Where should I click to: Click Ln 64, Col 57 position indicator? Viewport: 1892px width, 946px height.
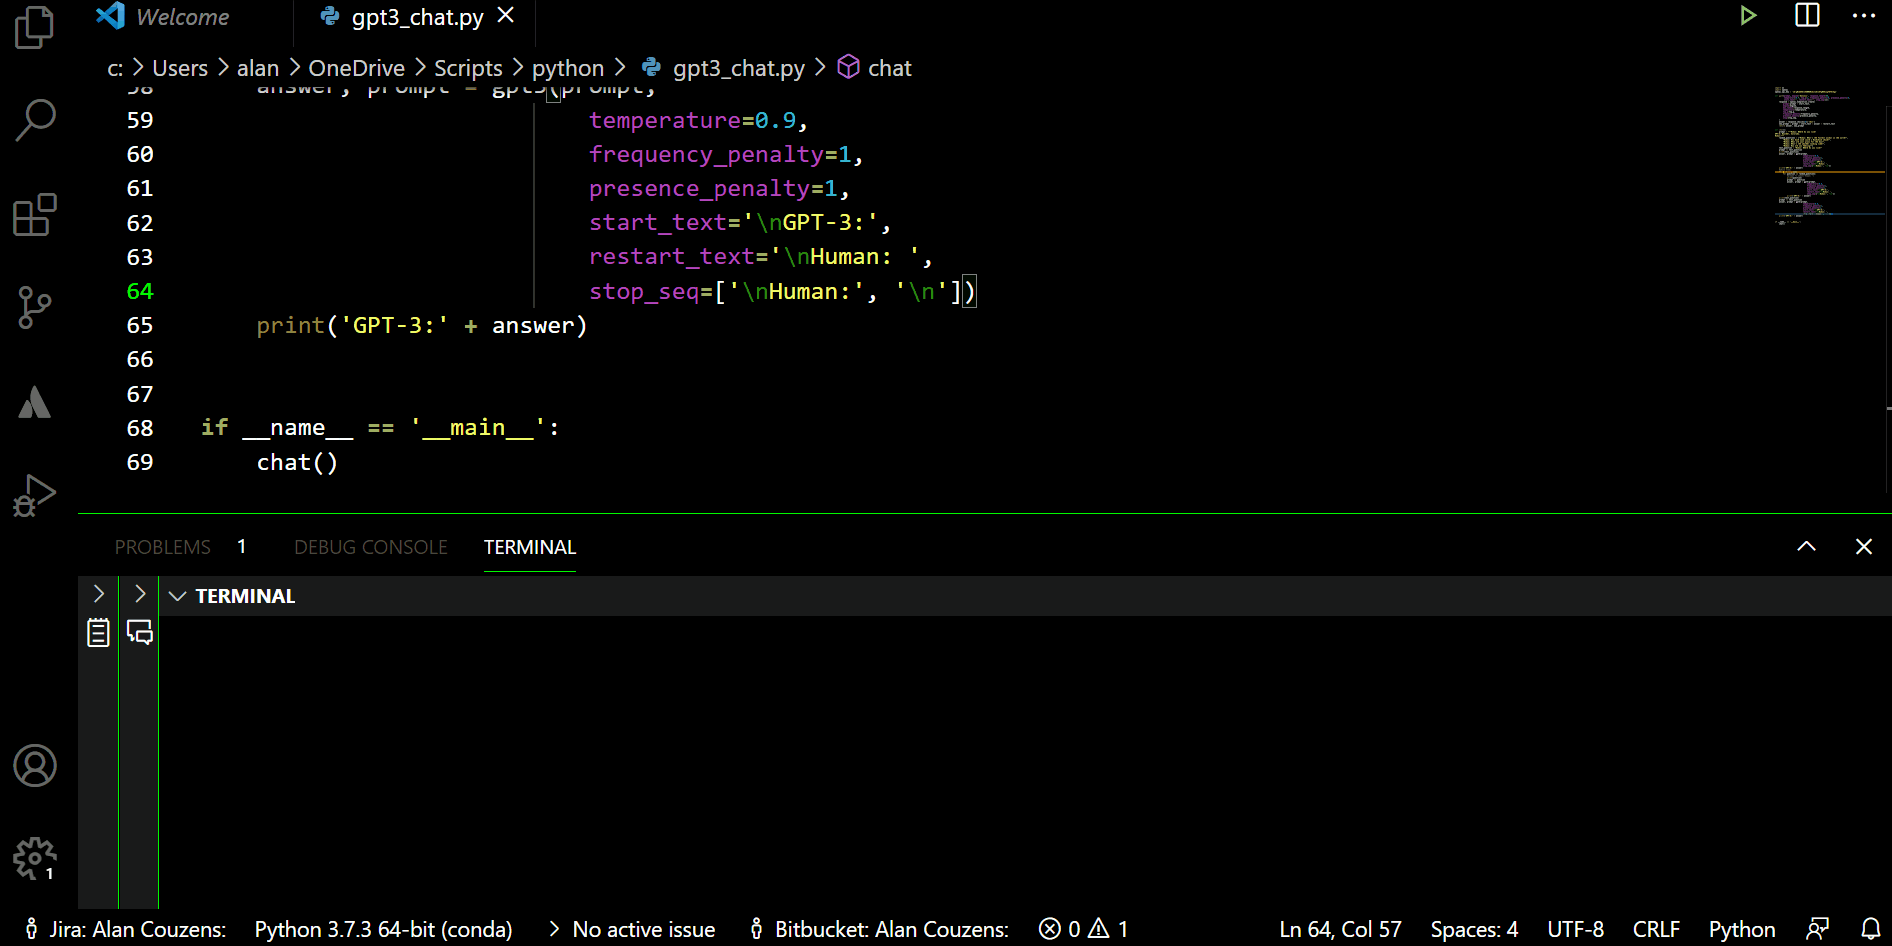[1340, 929]
